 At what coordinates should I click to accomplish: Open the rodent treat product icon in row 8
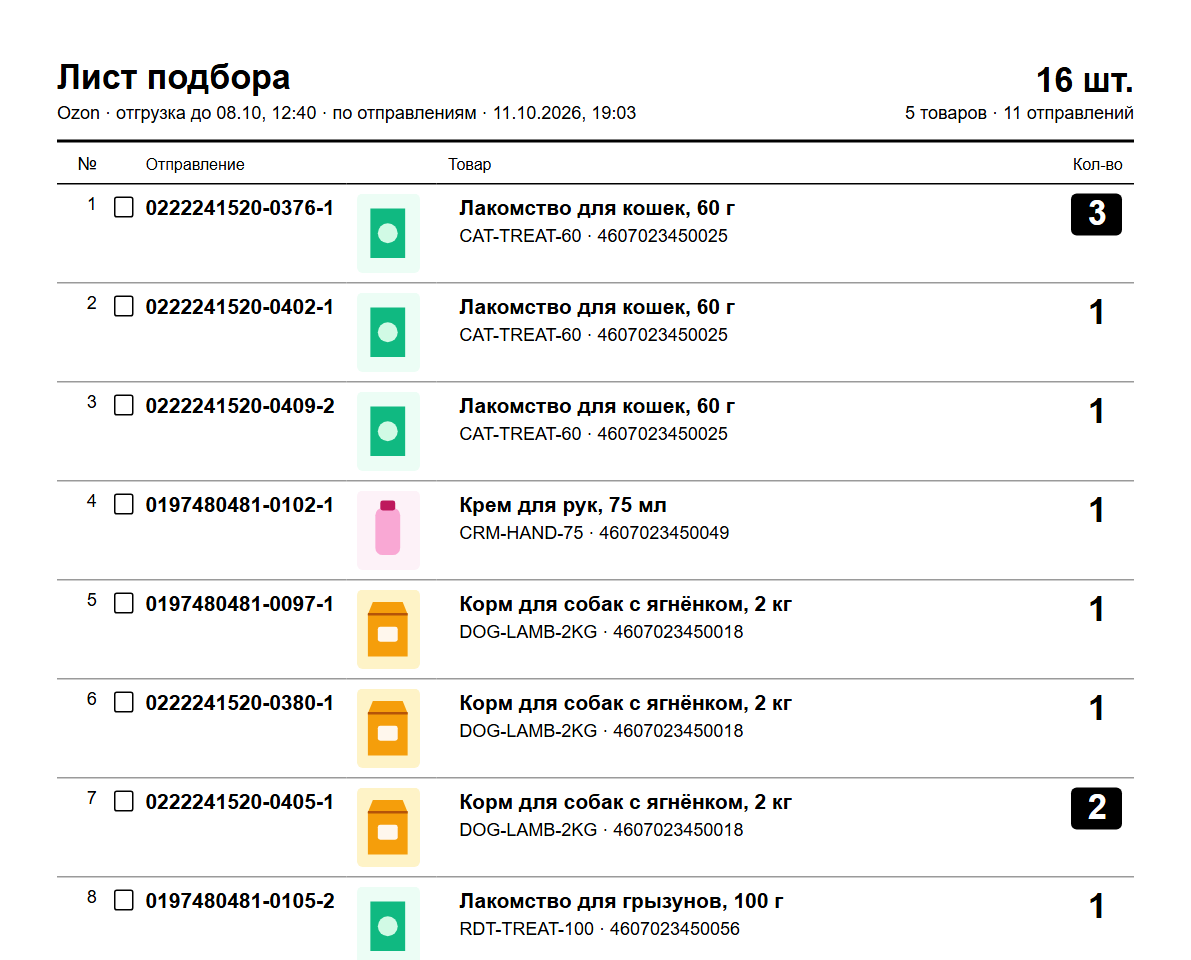(x=388, y=924)
